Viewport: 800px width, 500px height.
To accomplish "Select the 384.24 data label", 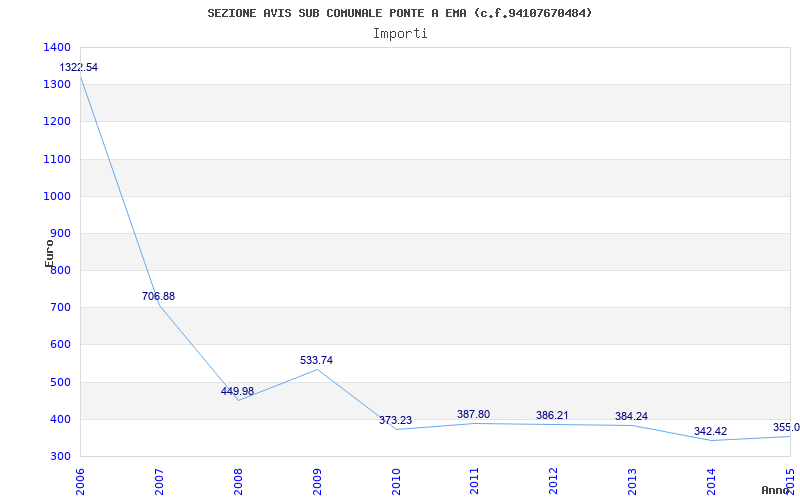I will coord(631,416).
